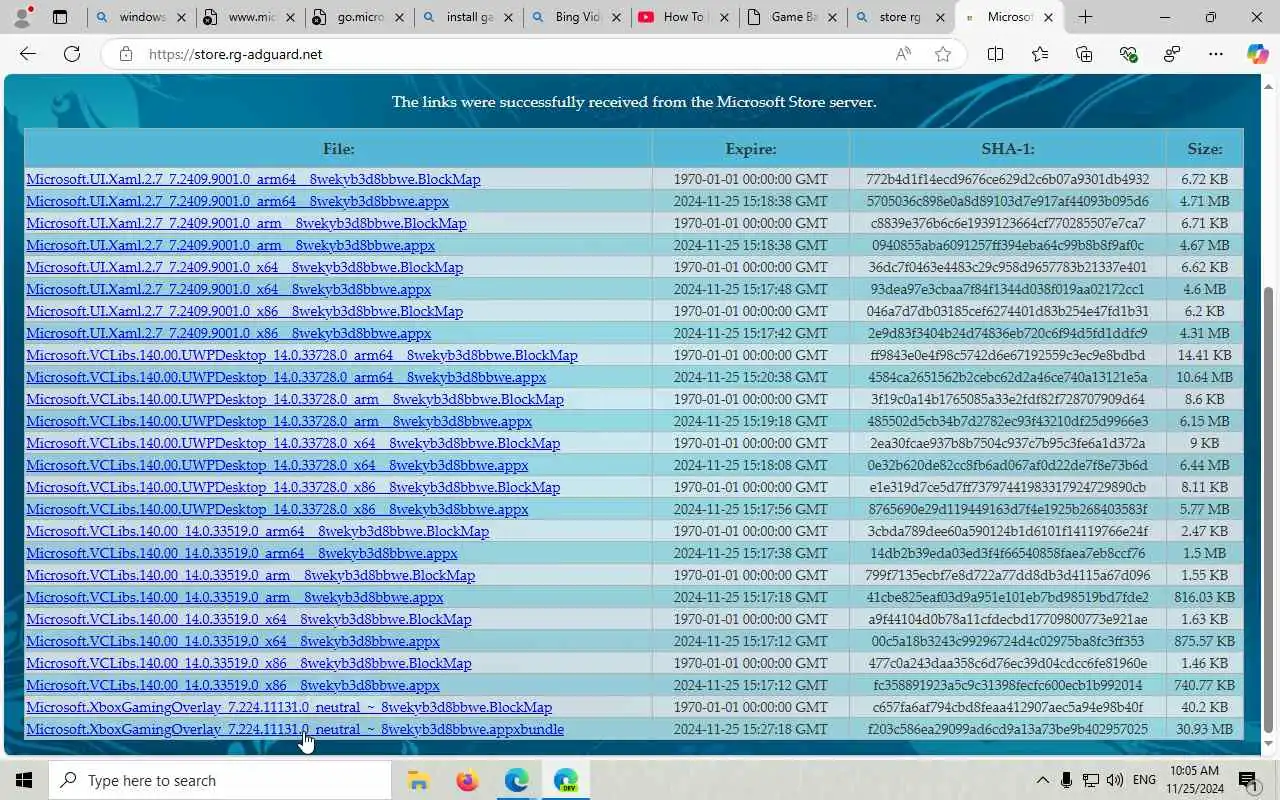Image resolution: width=1280 pixels, height=800 pixels.
Task: Download UI.Xaml.2.7 x86 appx link
Action: (x=228, y=333)
